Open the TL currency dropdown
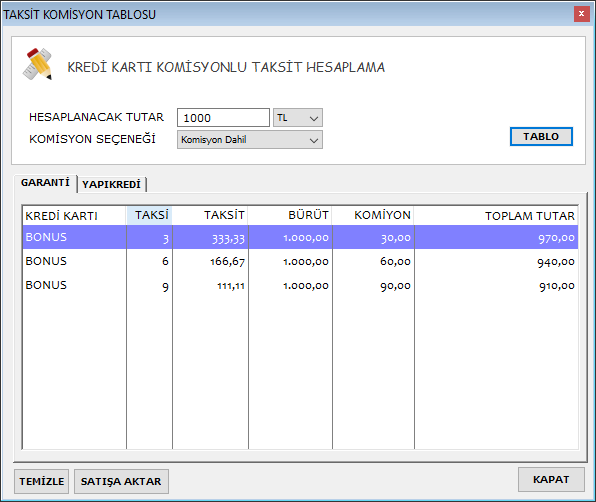The height and width of the screenshot is (502, 596). click(298, 118)
